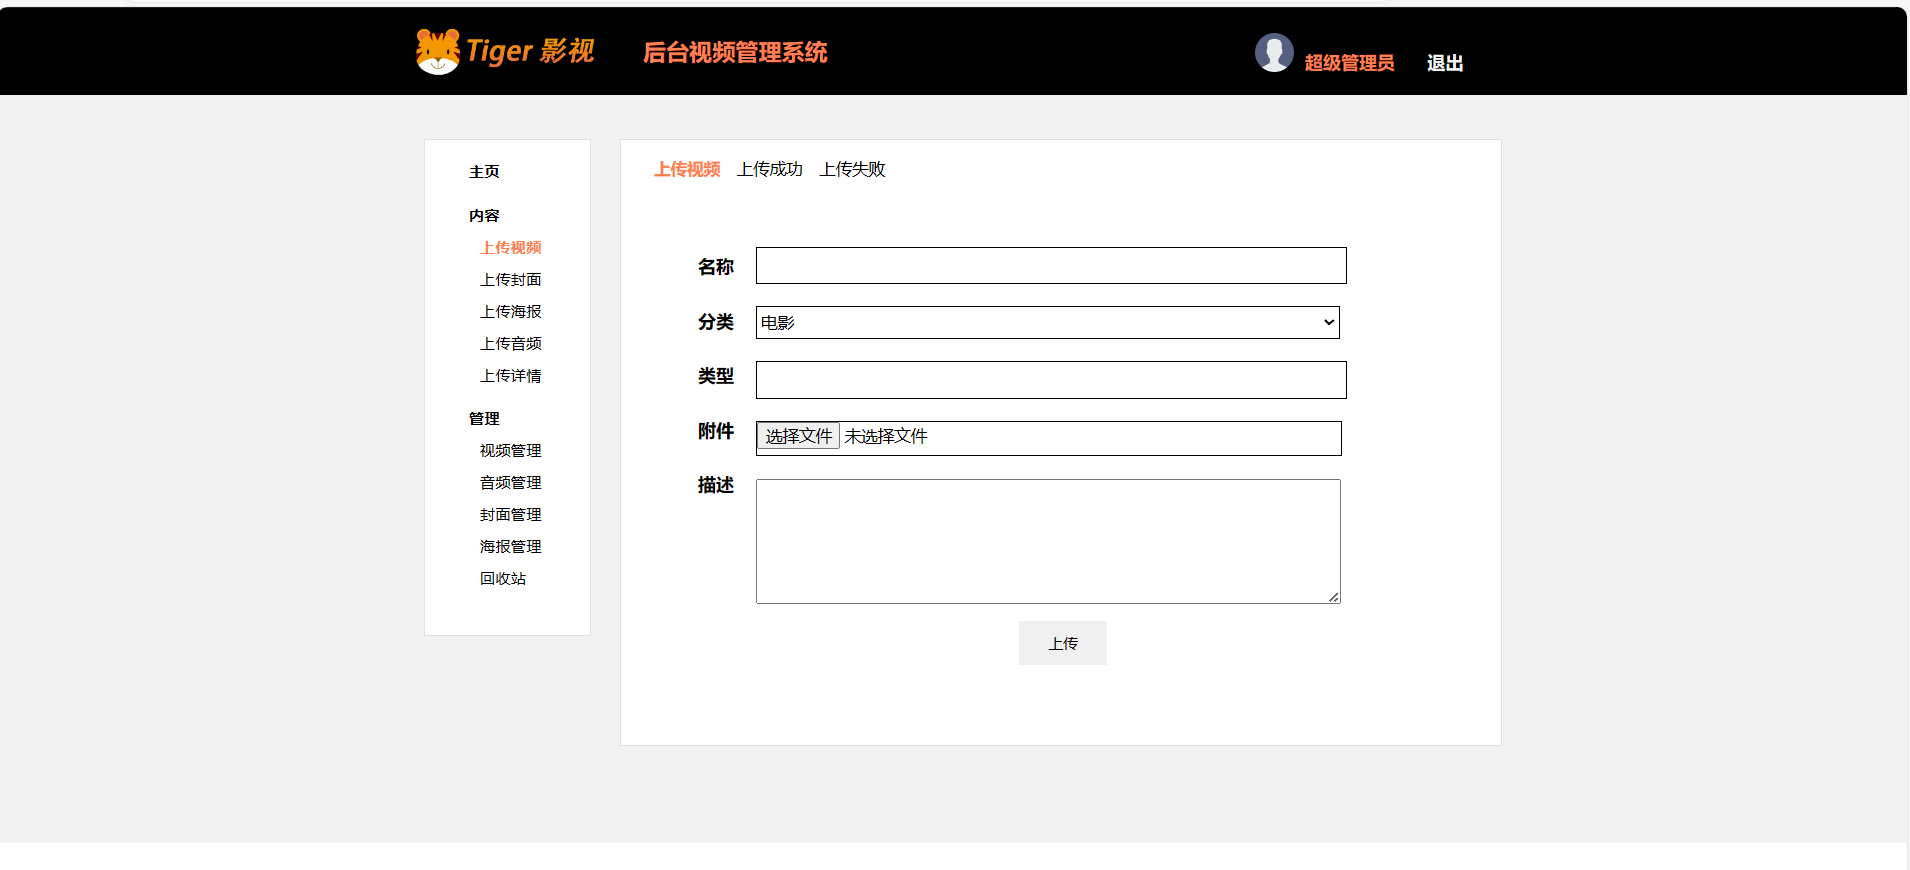This screenshot has height=870, width=1910.
Task: Click the 未选择文件 text
Action: pyautogui.click(x=886, y=436)
